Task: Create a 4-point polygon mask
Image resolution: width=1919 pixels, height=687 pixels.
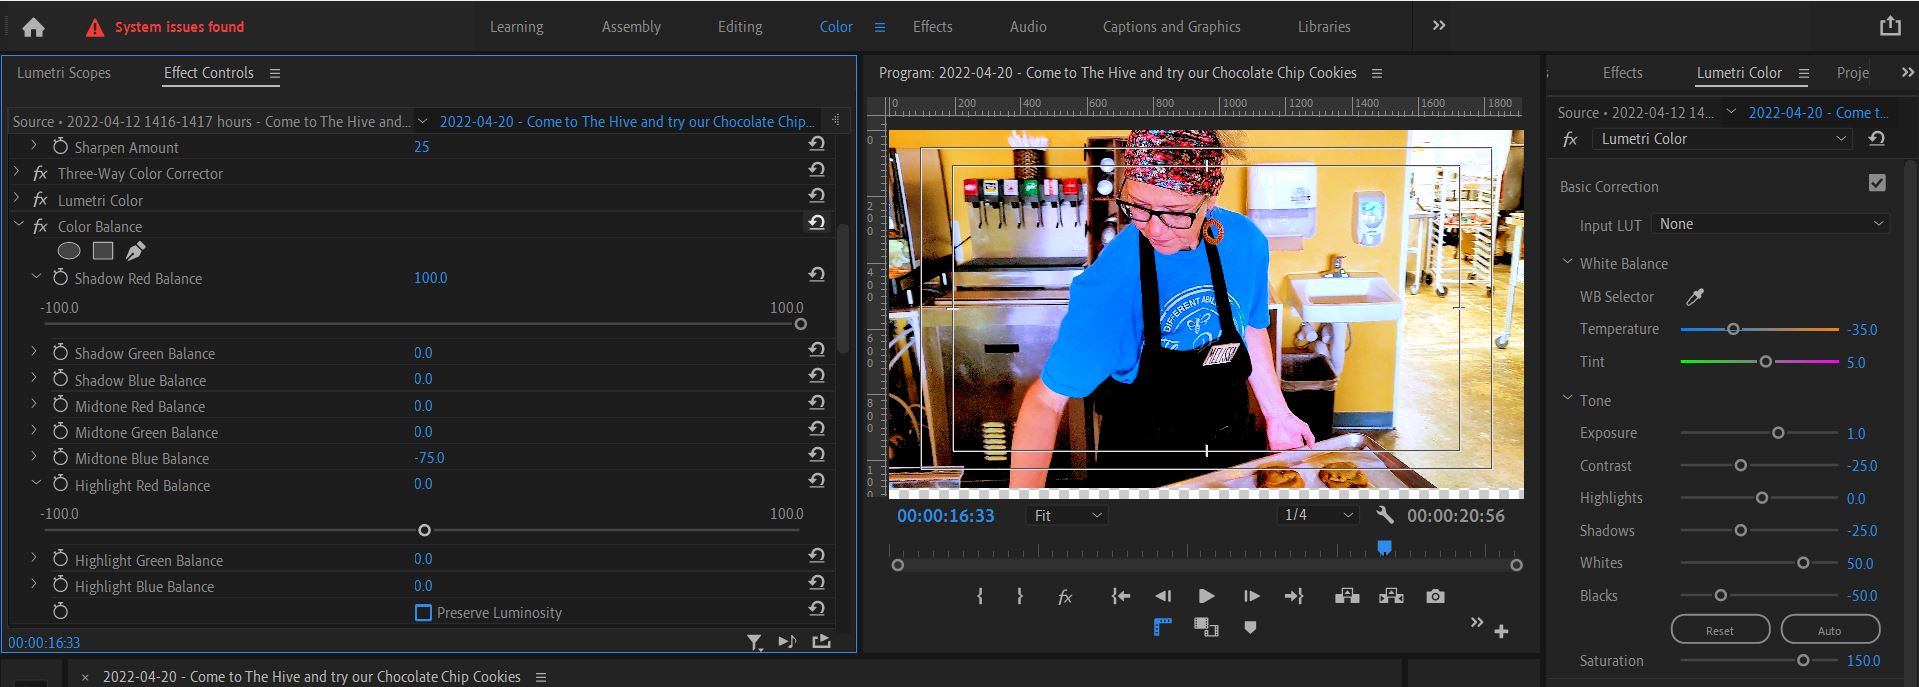Action: (x=103, y=251)
